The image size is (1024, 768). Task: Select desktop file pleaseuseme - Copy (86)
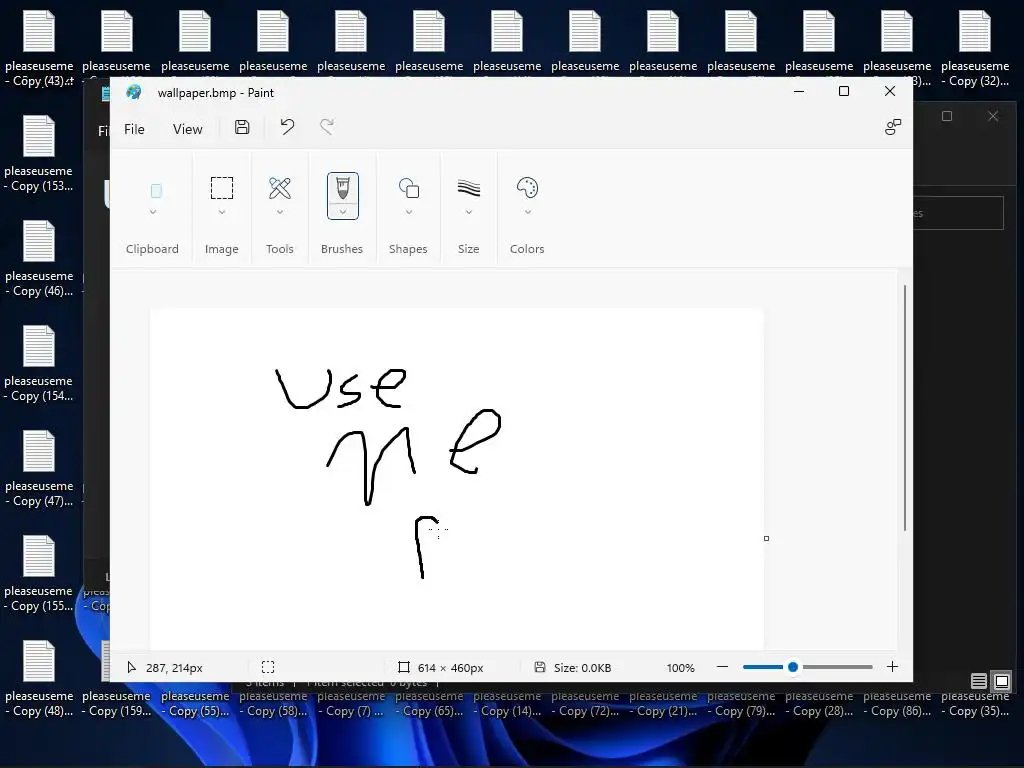tap(897, 703)
